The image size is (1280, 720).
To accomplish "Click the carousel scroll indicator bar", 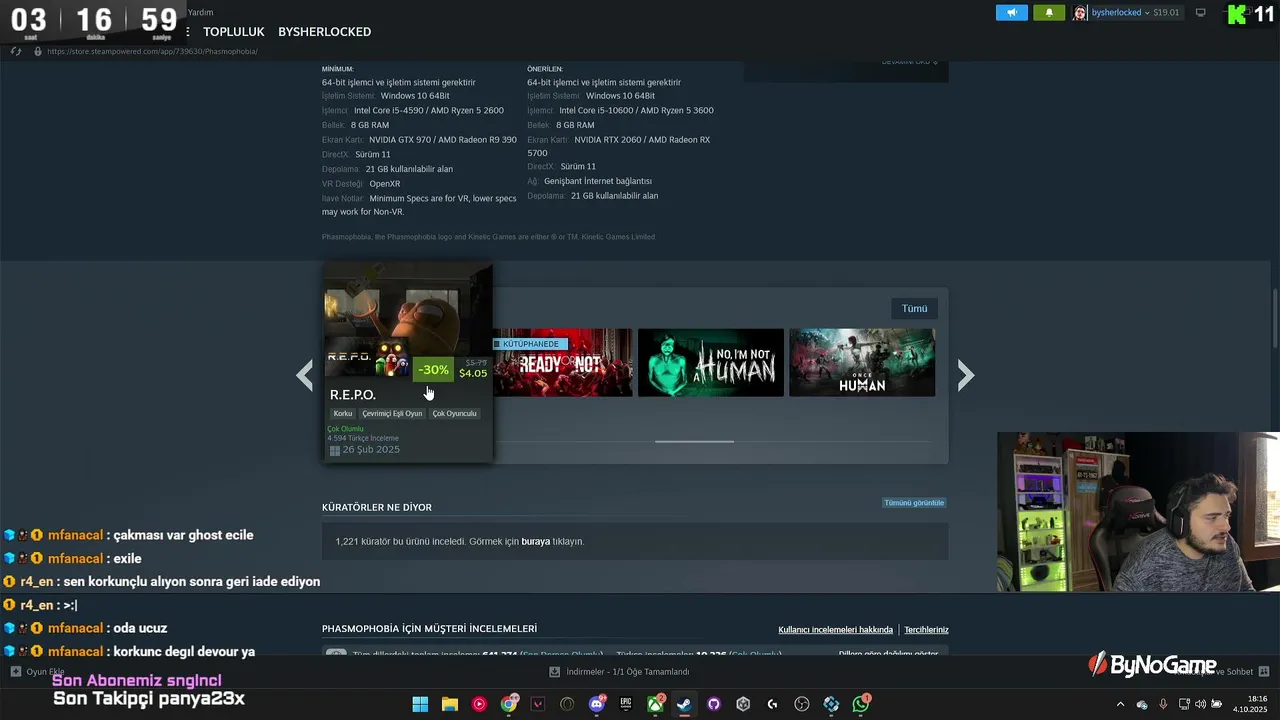I will (694, 441).
